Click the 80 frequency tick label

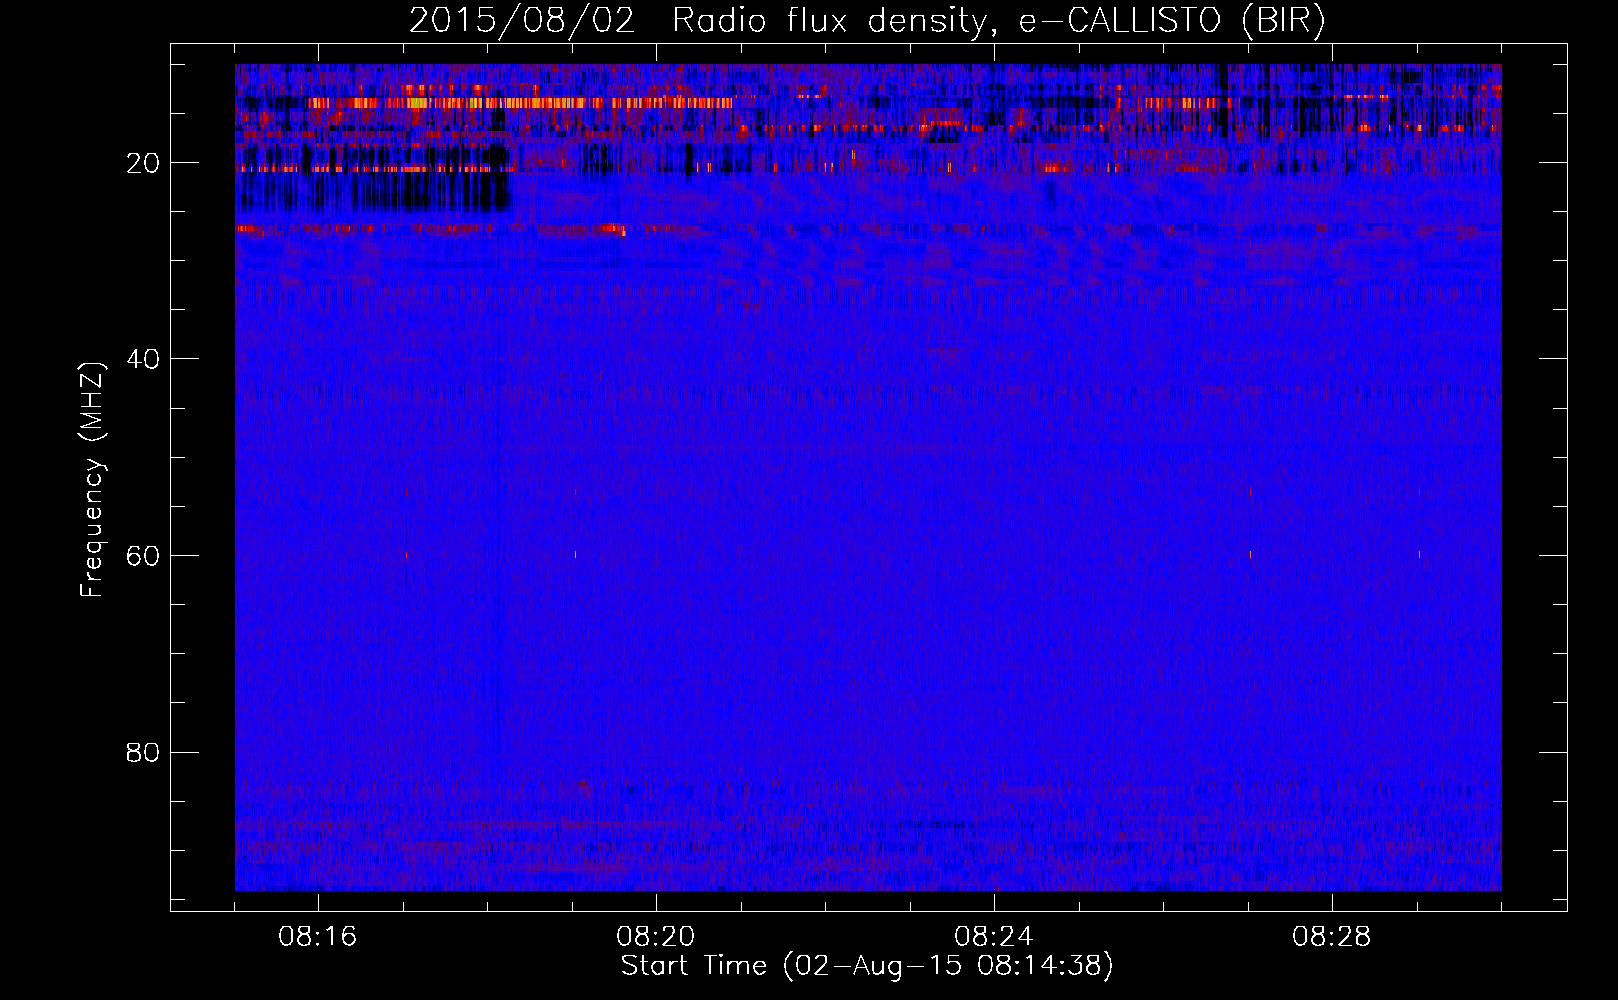144,752
